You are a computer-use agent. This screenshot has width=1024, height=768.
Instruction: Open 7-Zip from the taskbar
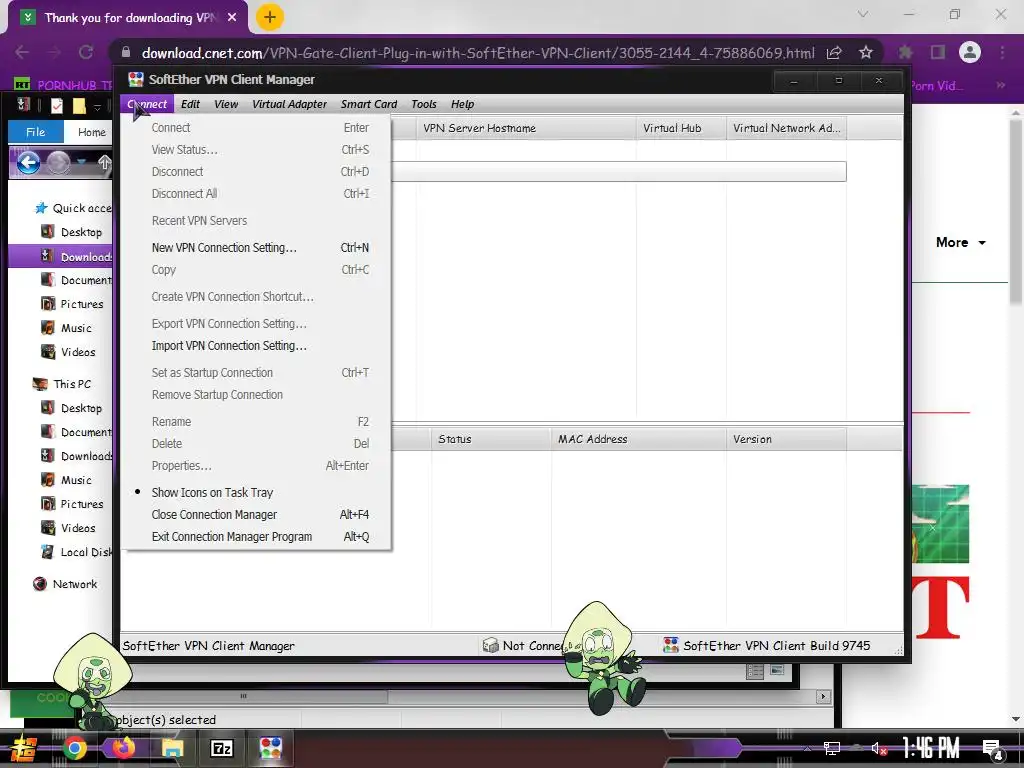coord(221,748)
